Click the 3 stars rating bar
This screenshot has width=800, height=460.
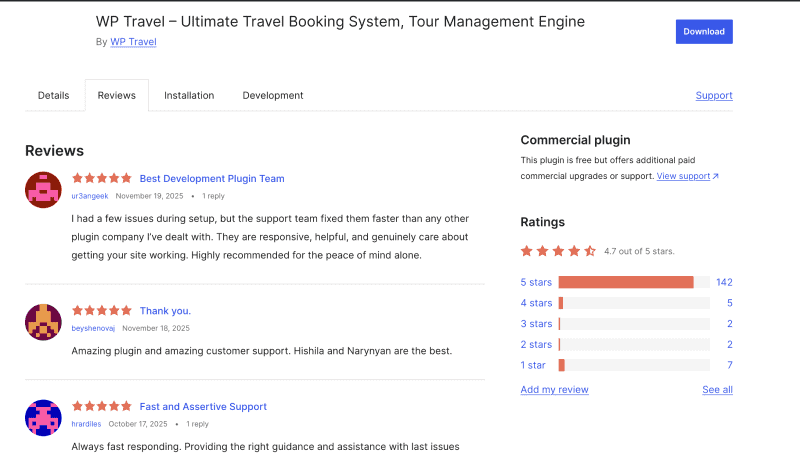pos(634,324)
